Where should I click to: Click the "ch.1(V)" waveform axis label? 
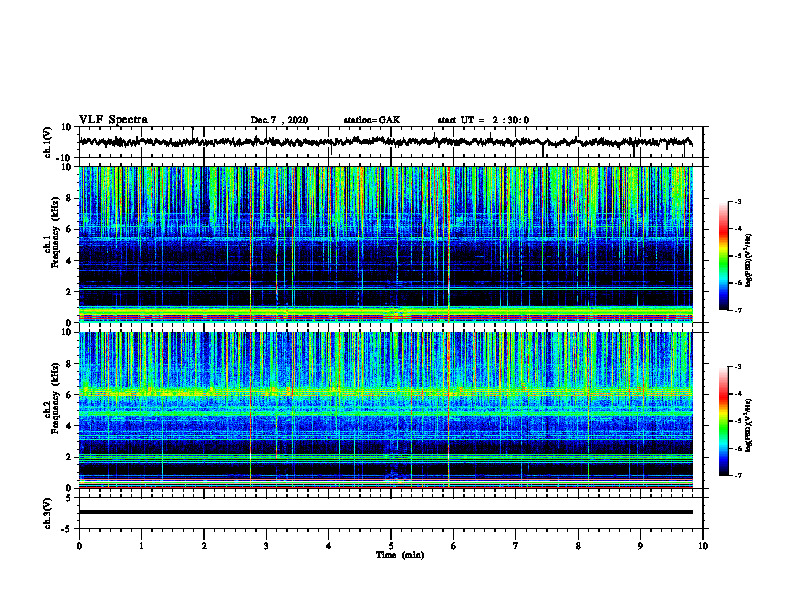[47, 142]
